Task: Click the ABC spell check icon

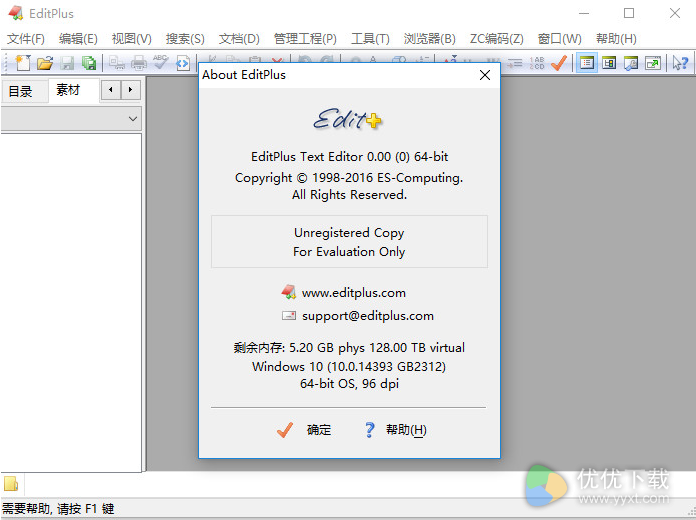Action: click(x=160, y=63)
